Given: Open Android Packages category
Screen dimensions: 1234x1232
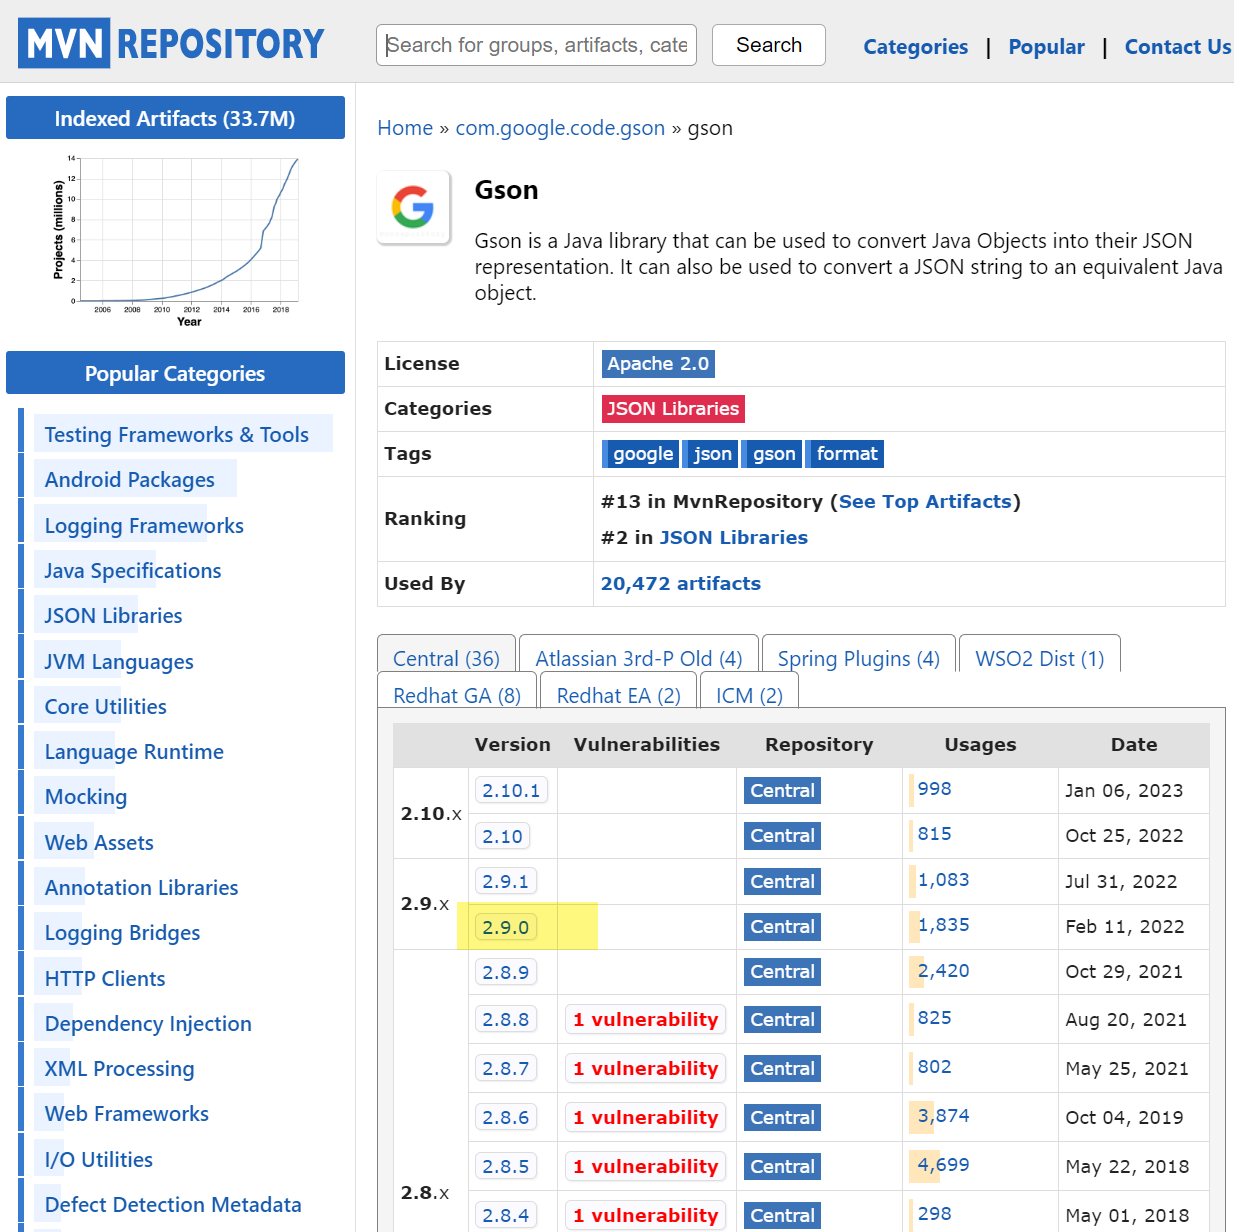Looking at the screenshot, I should (129, 480).
